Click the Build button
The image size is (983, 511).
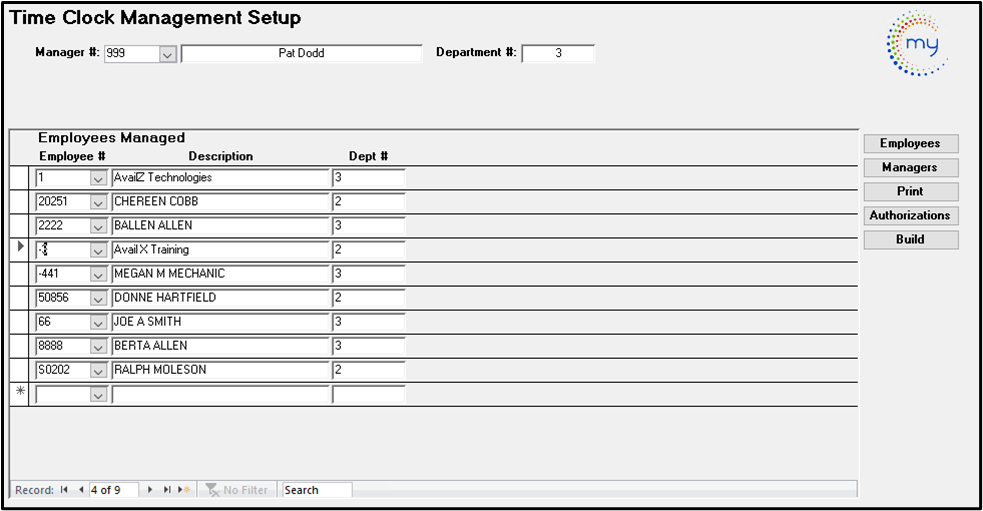click(910, 239)
